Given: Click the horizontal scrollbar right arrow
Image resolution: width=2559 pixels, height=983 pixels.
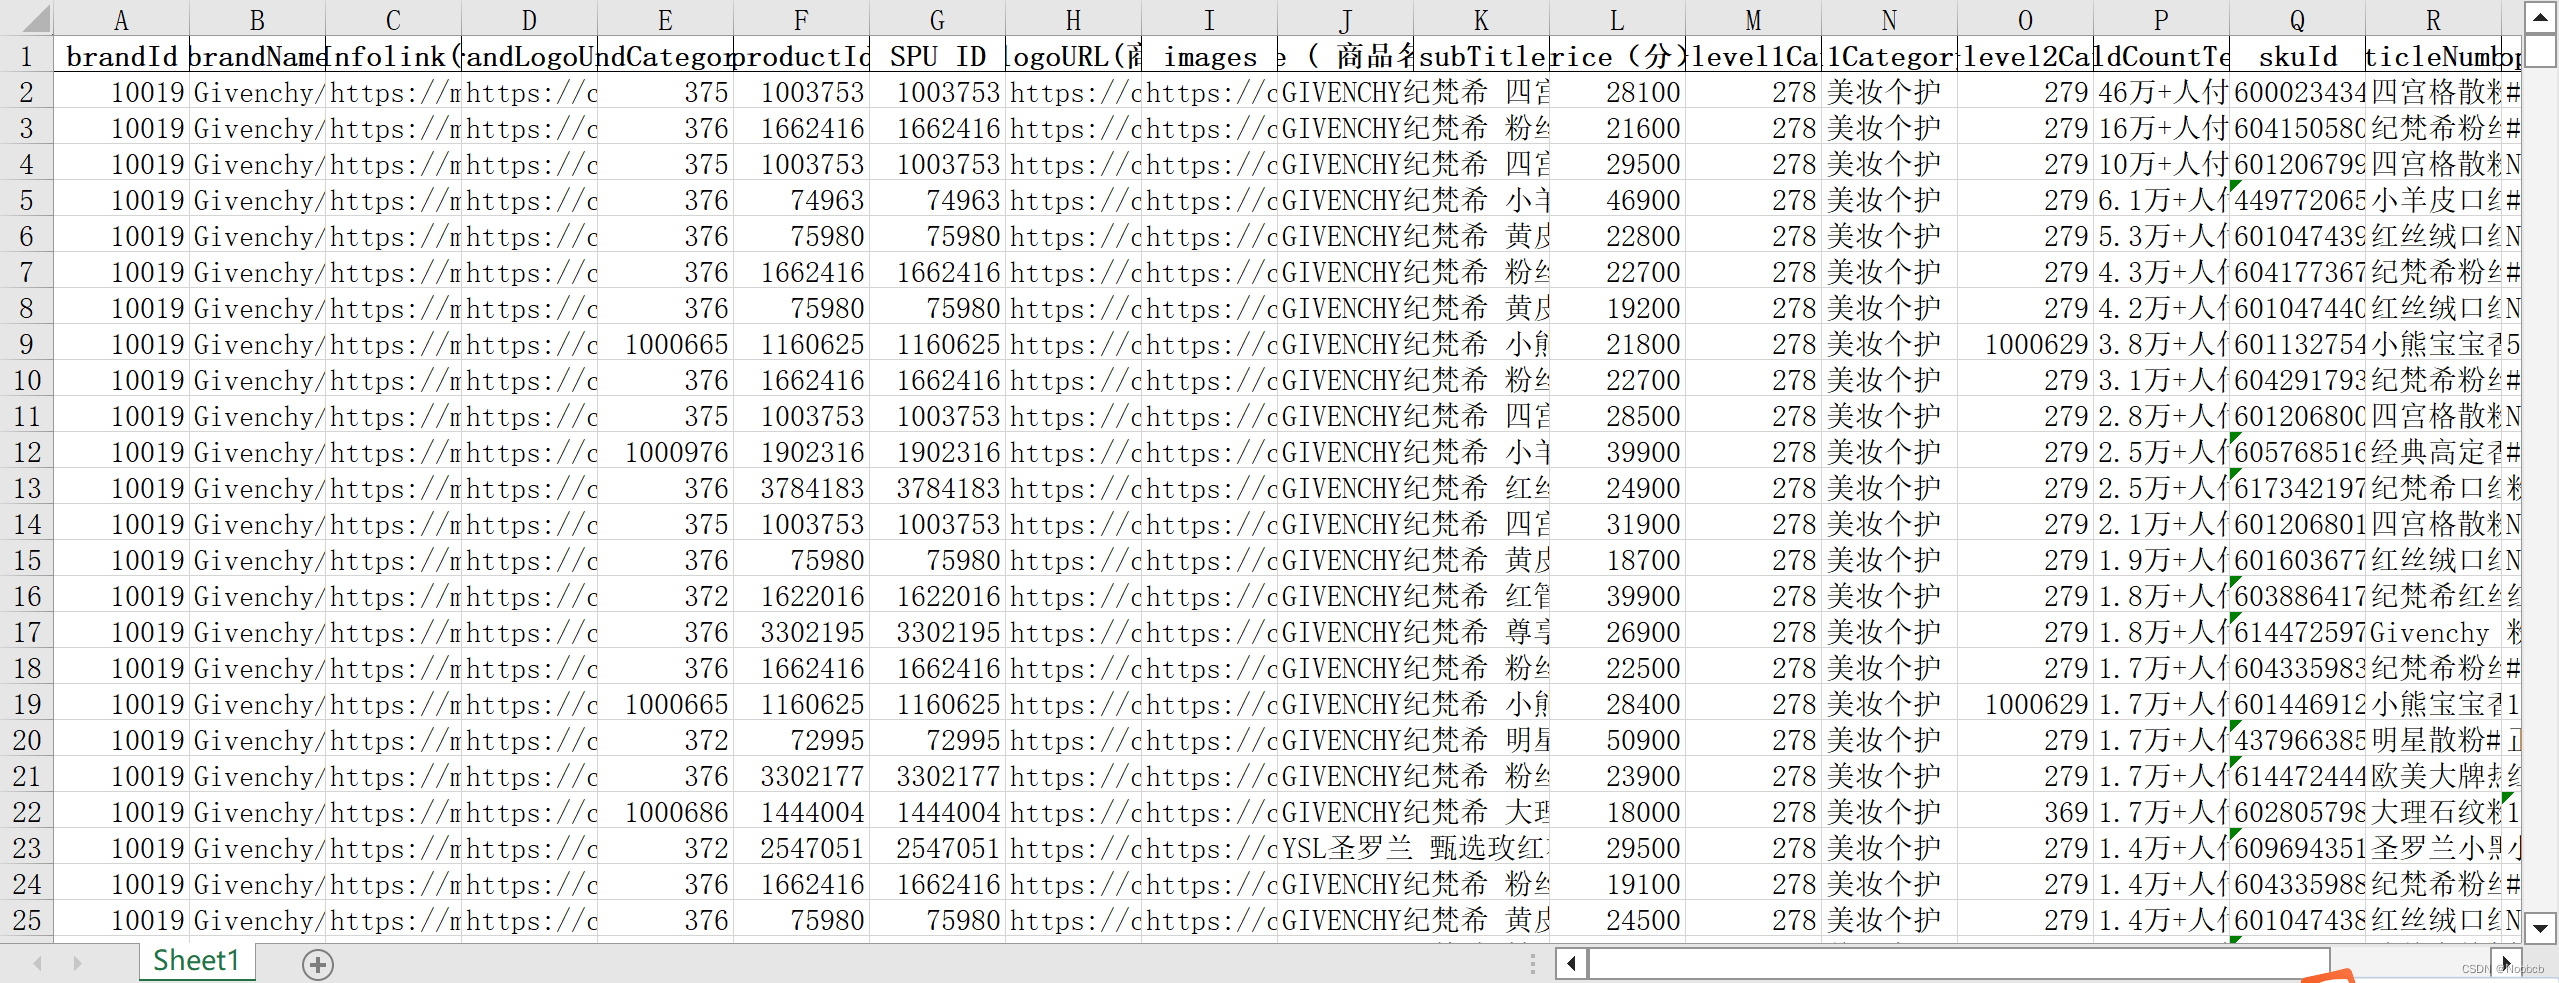Looking at the screenshot, I should [x=2506, y=964].
